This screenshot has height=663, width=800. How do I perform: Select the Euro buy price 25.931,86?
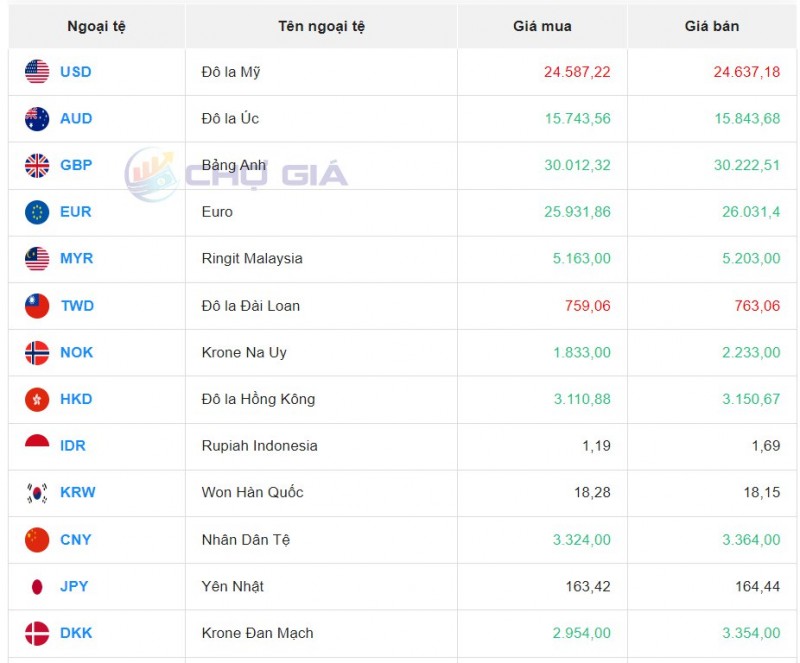point(577,212)
